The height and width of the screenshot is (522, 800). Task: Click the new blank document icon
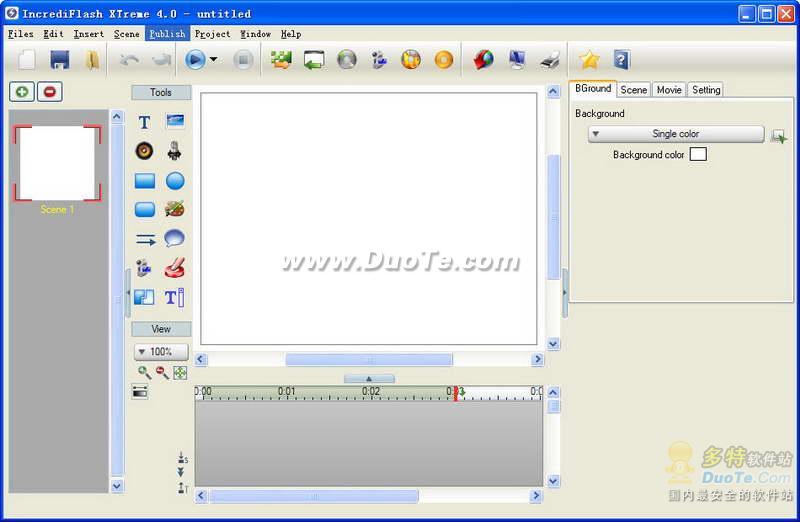27,60
